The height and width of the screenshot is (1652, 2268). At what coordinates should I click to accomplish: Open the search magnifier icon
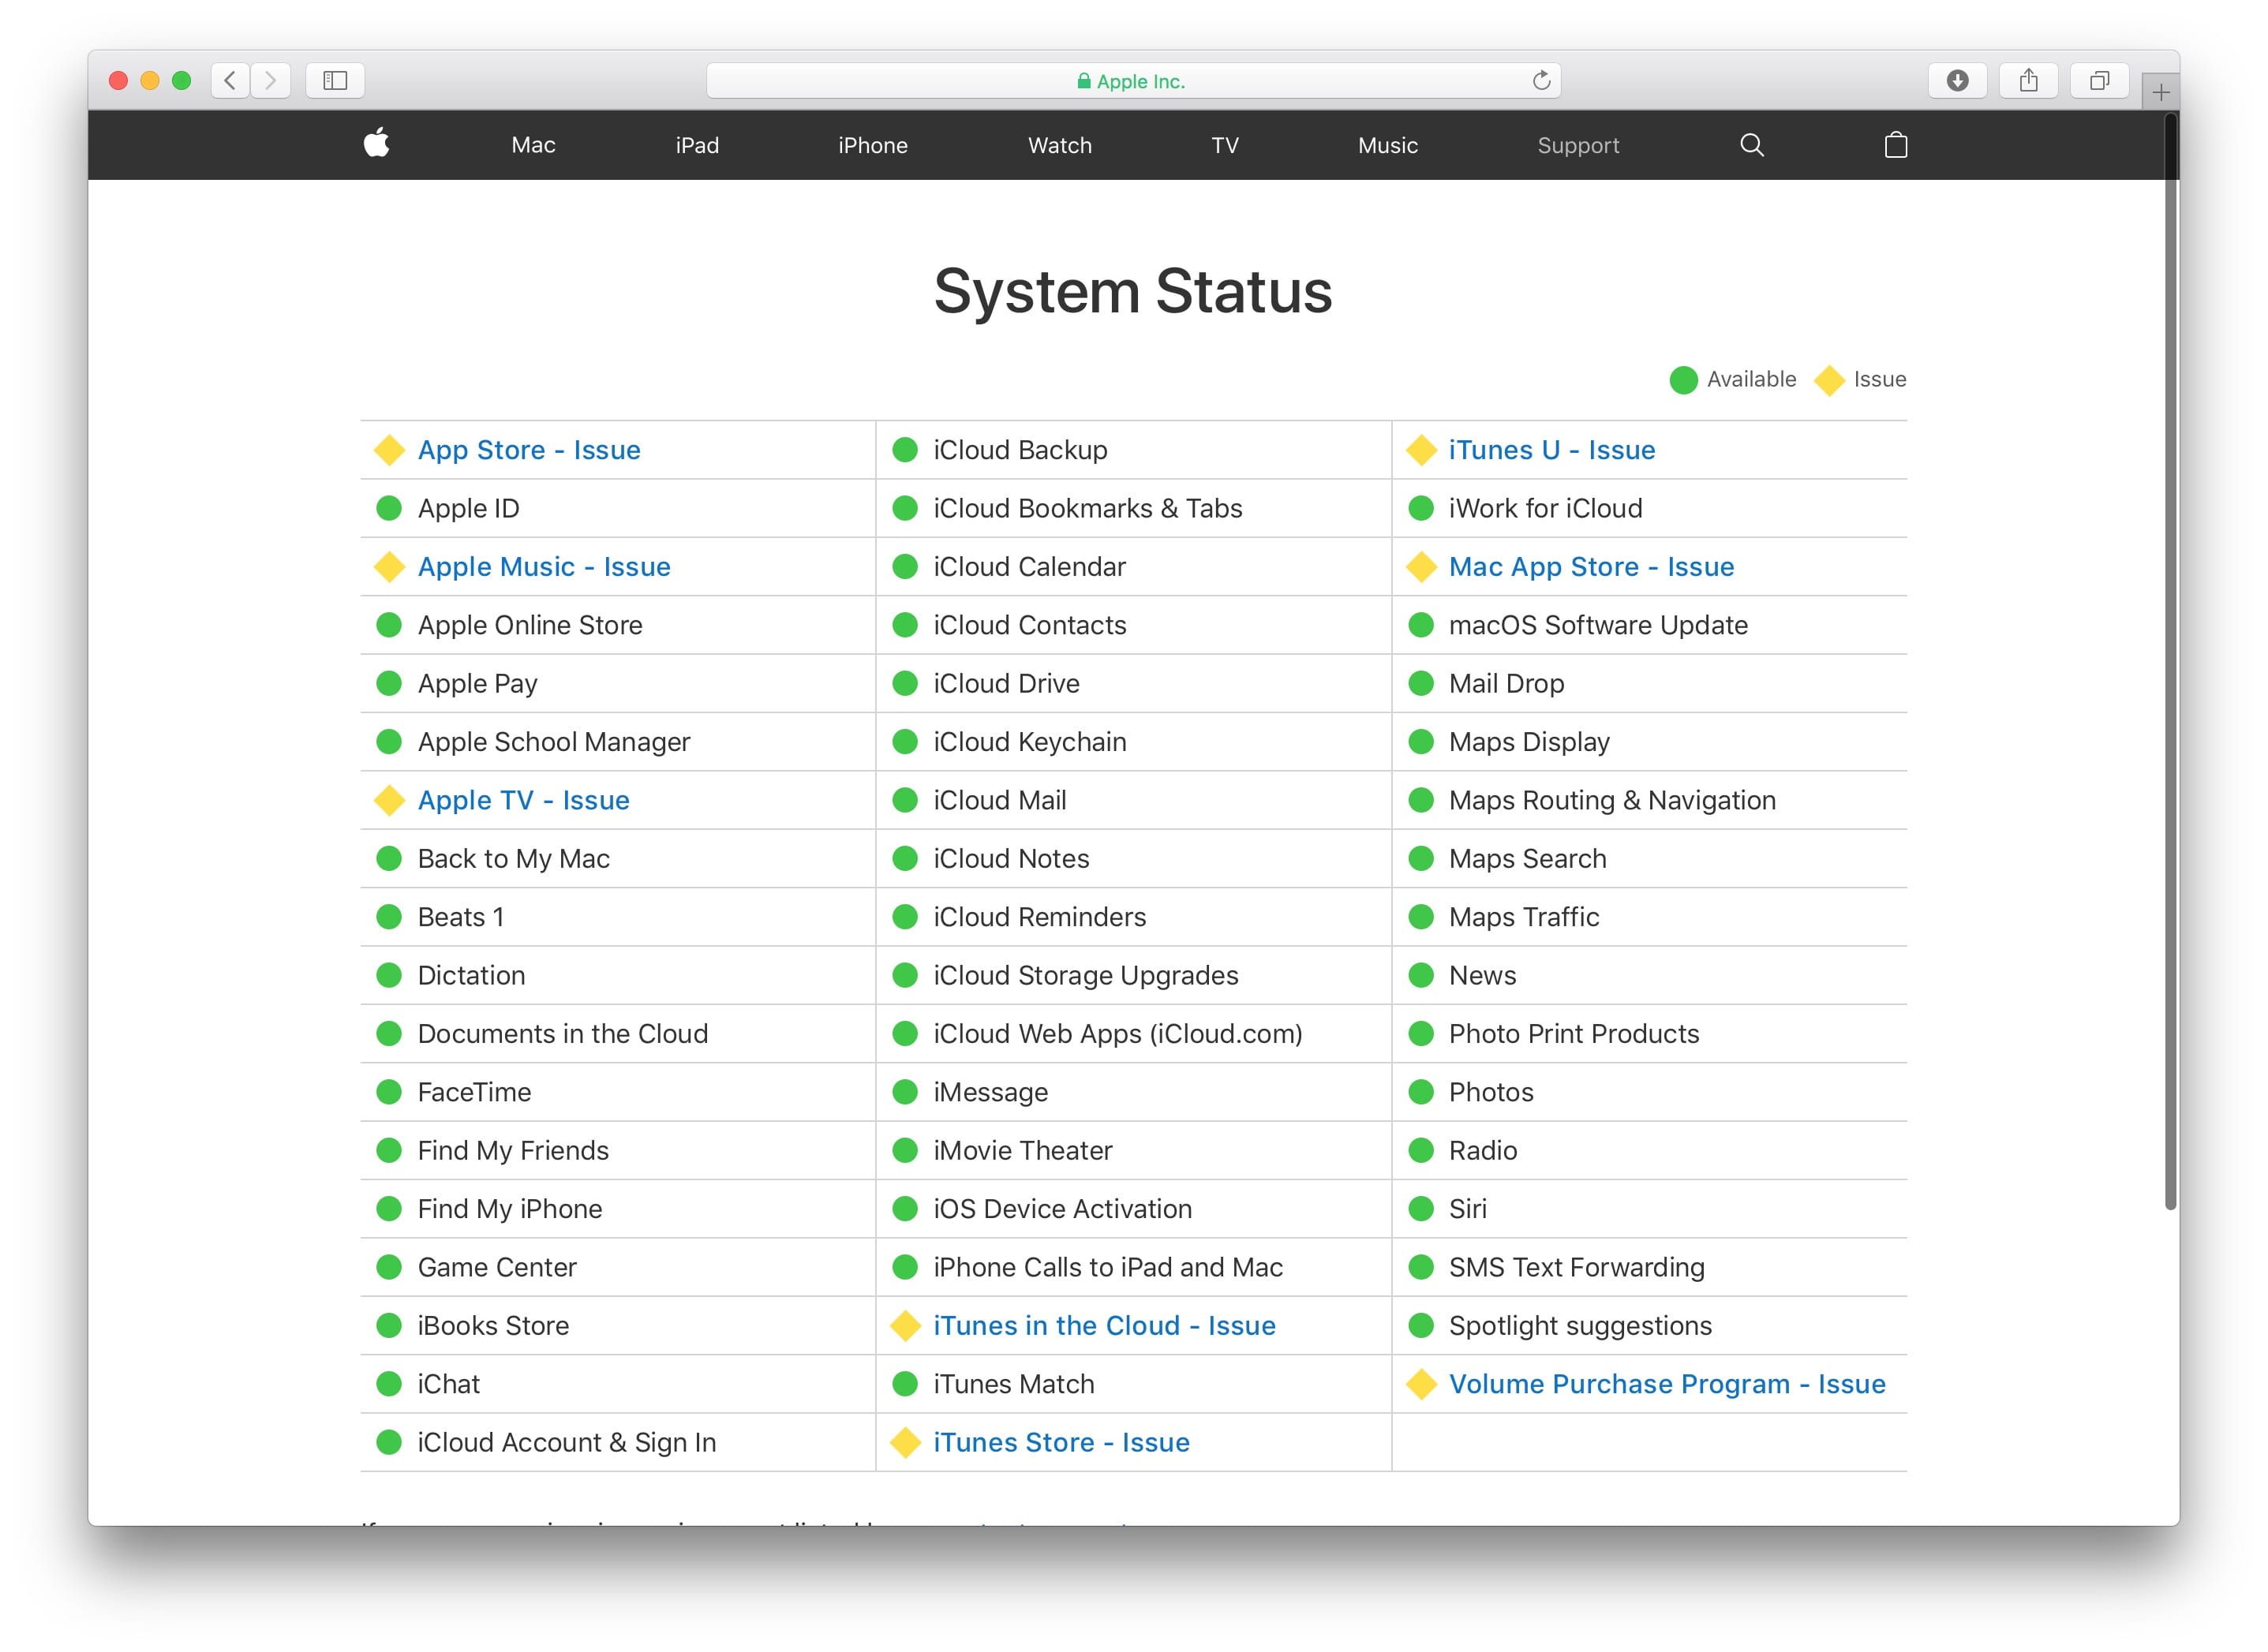[x=1751, y=145]
